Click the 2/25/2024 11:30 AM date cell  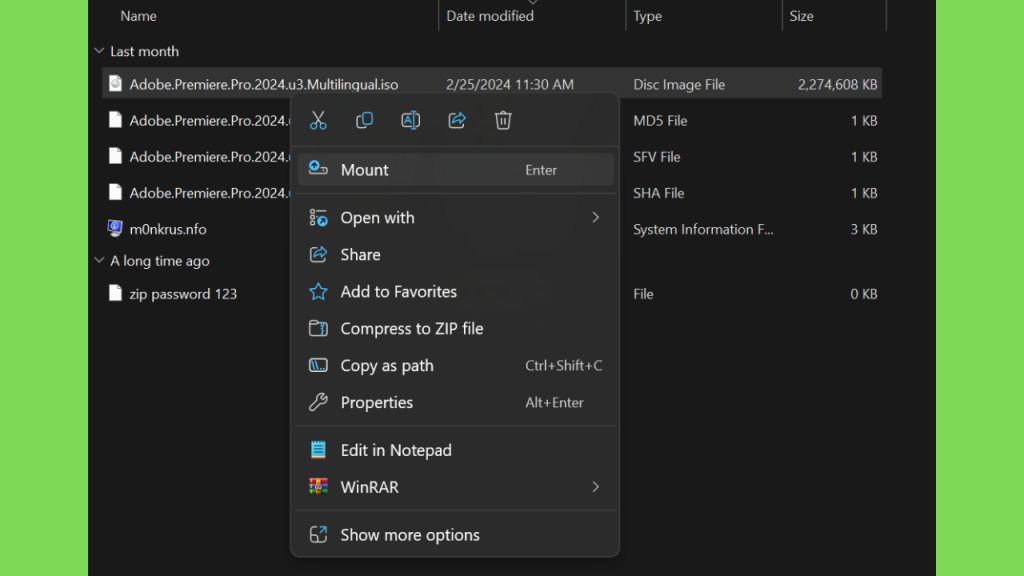click(x=510, y=84)
